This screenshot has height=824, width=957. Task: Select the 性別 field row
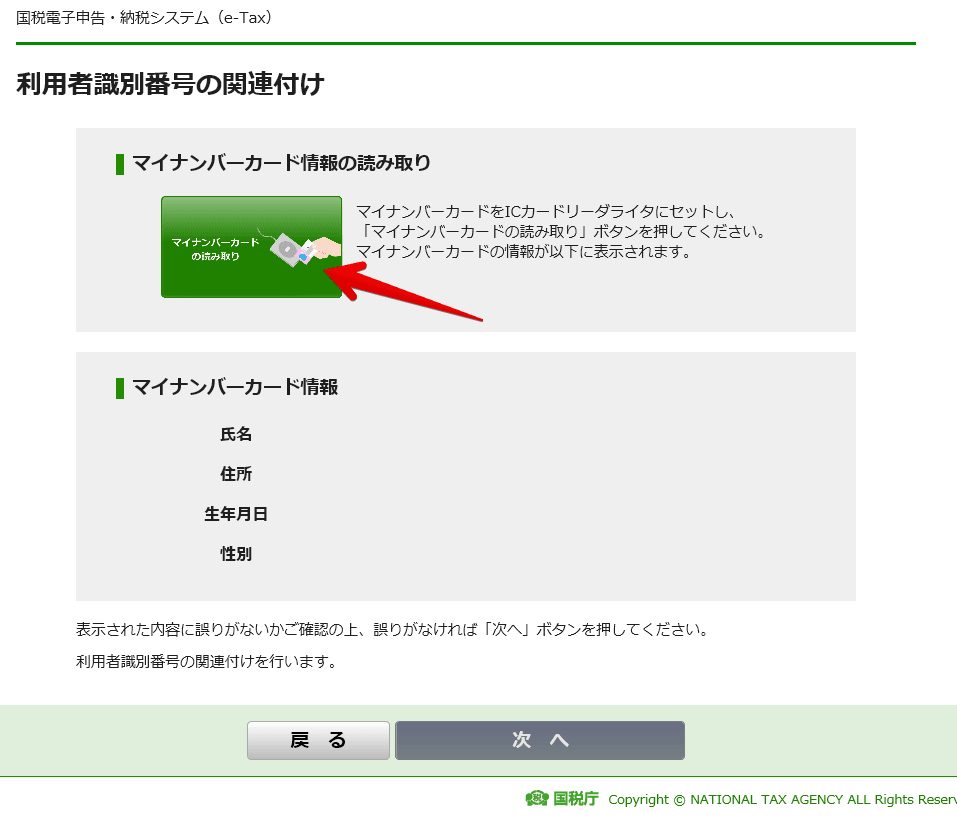(x=235, y=553)
